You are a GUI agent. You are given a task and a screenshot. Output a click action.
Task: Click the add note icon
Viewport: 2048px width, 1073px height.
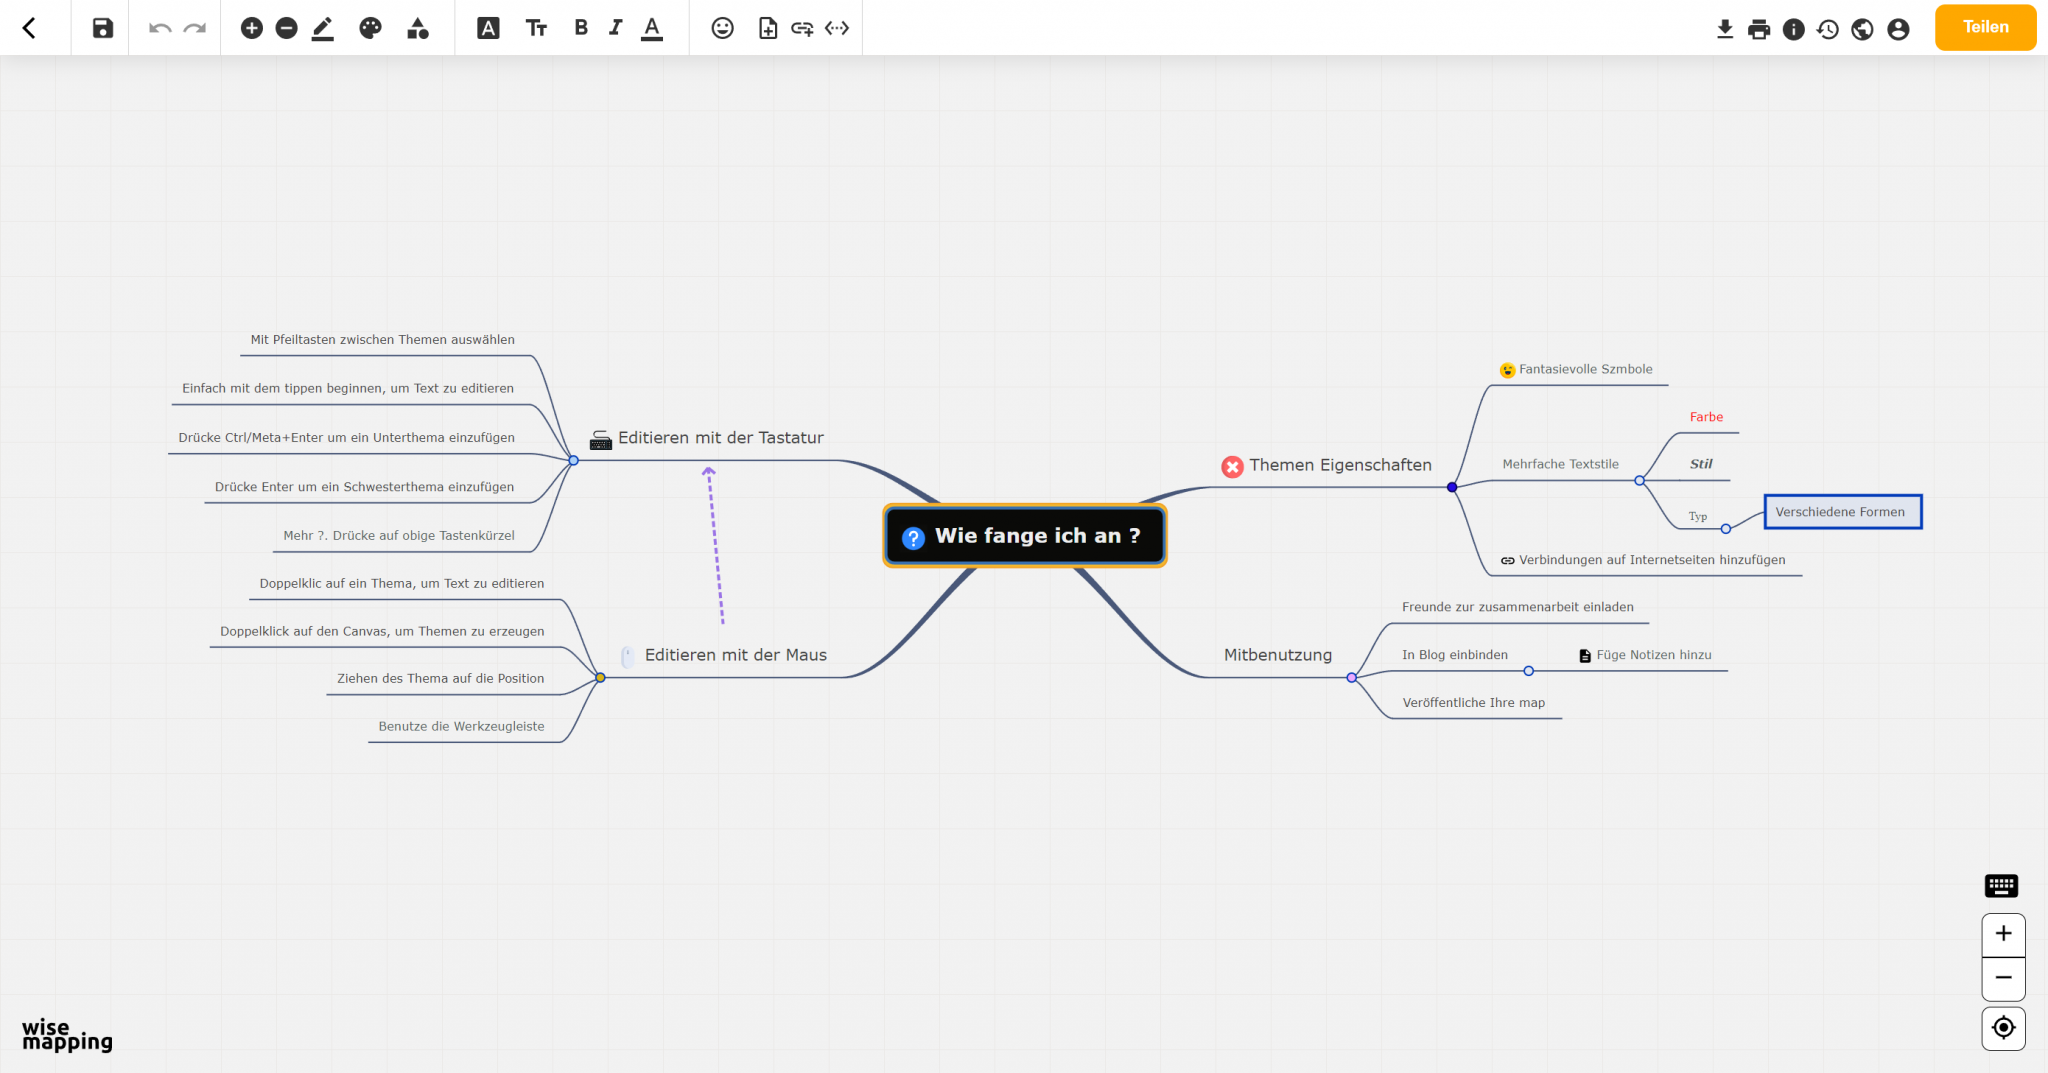768,28
